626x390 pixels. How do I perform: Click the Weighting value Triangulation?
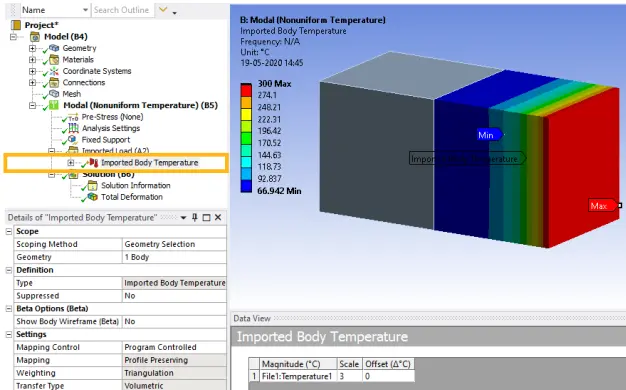tap(174, 373)
